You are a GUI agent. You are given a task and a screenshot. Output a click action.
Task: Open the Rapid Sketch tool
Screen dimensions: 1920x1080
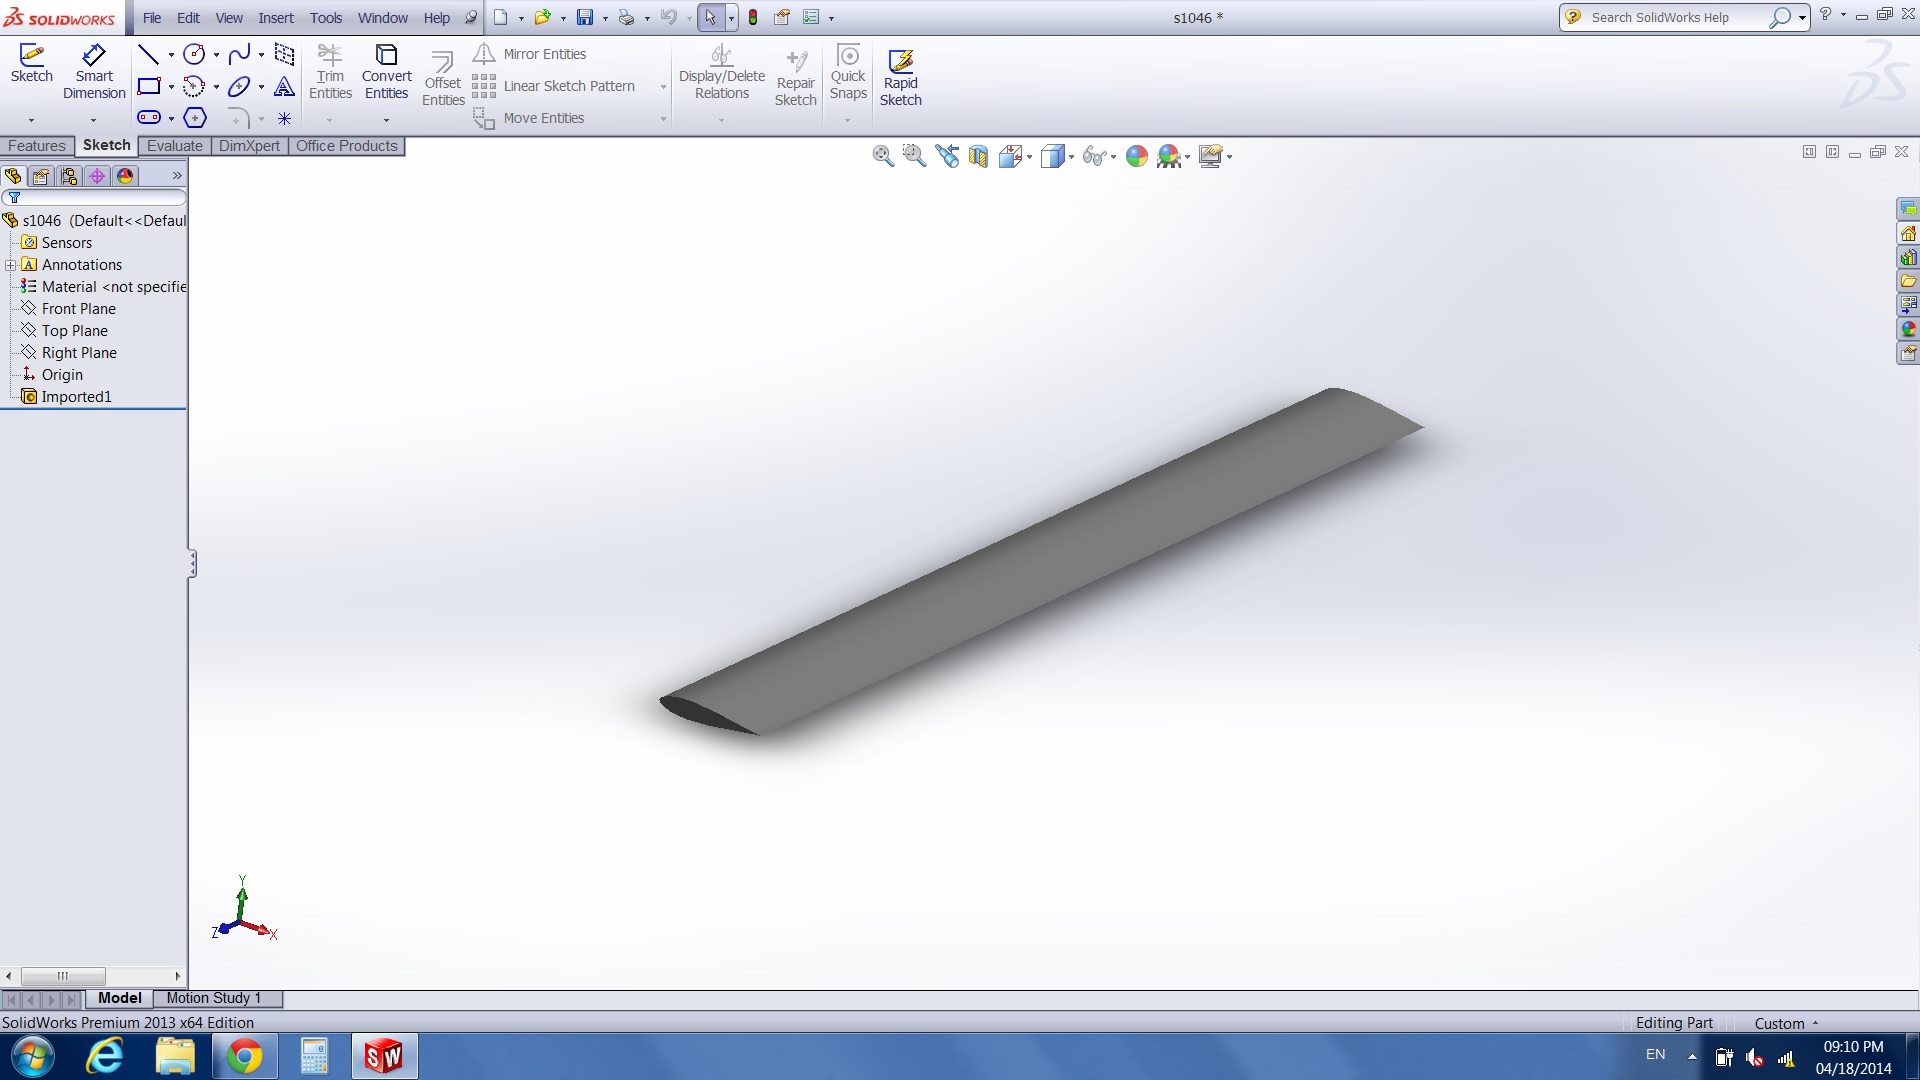click(900, 77)
